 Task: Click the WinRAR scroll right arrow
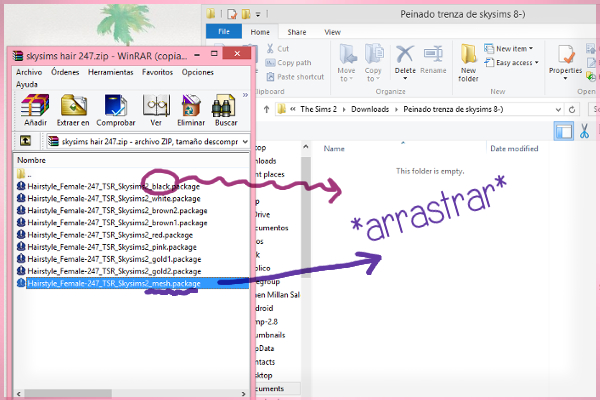pos(243,393)
